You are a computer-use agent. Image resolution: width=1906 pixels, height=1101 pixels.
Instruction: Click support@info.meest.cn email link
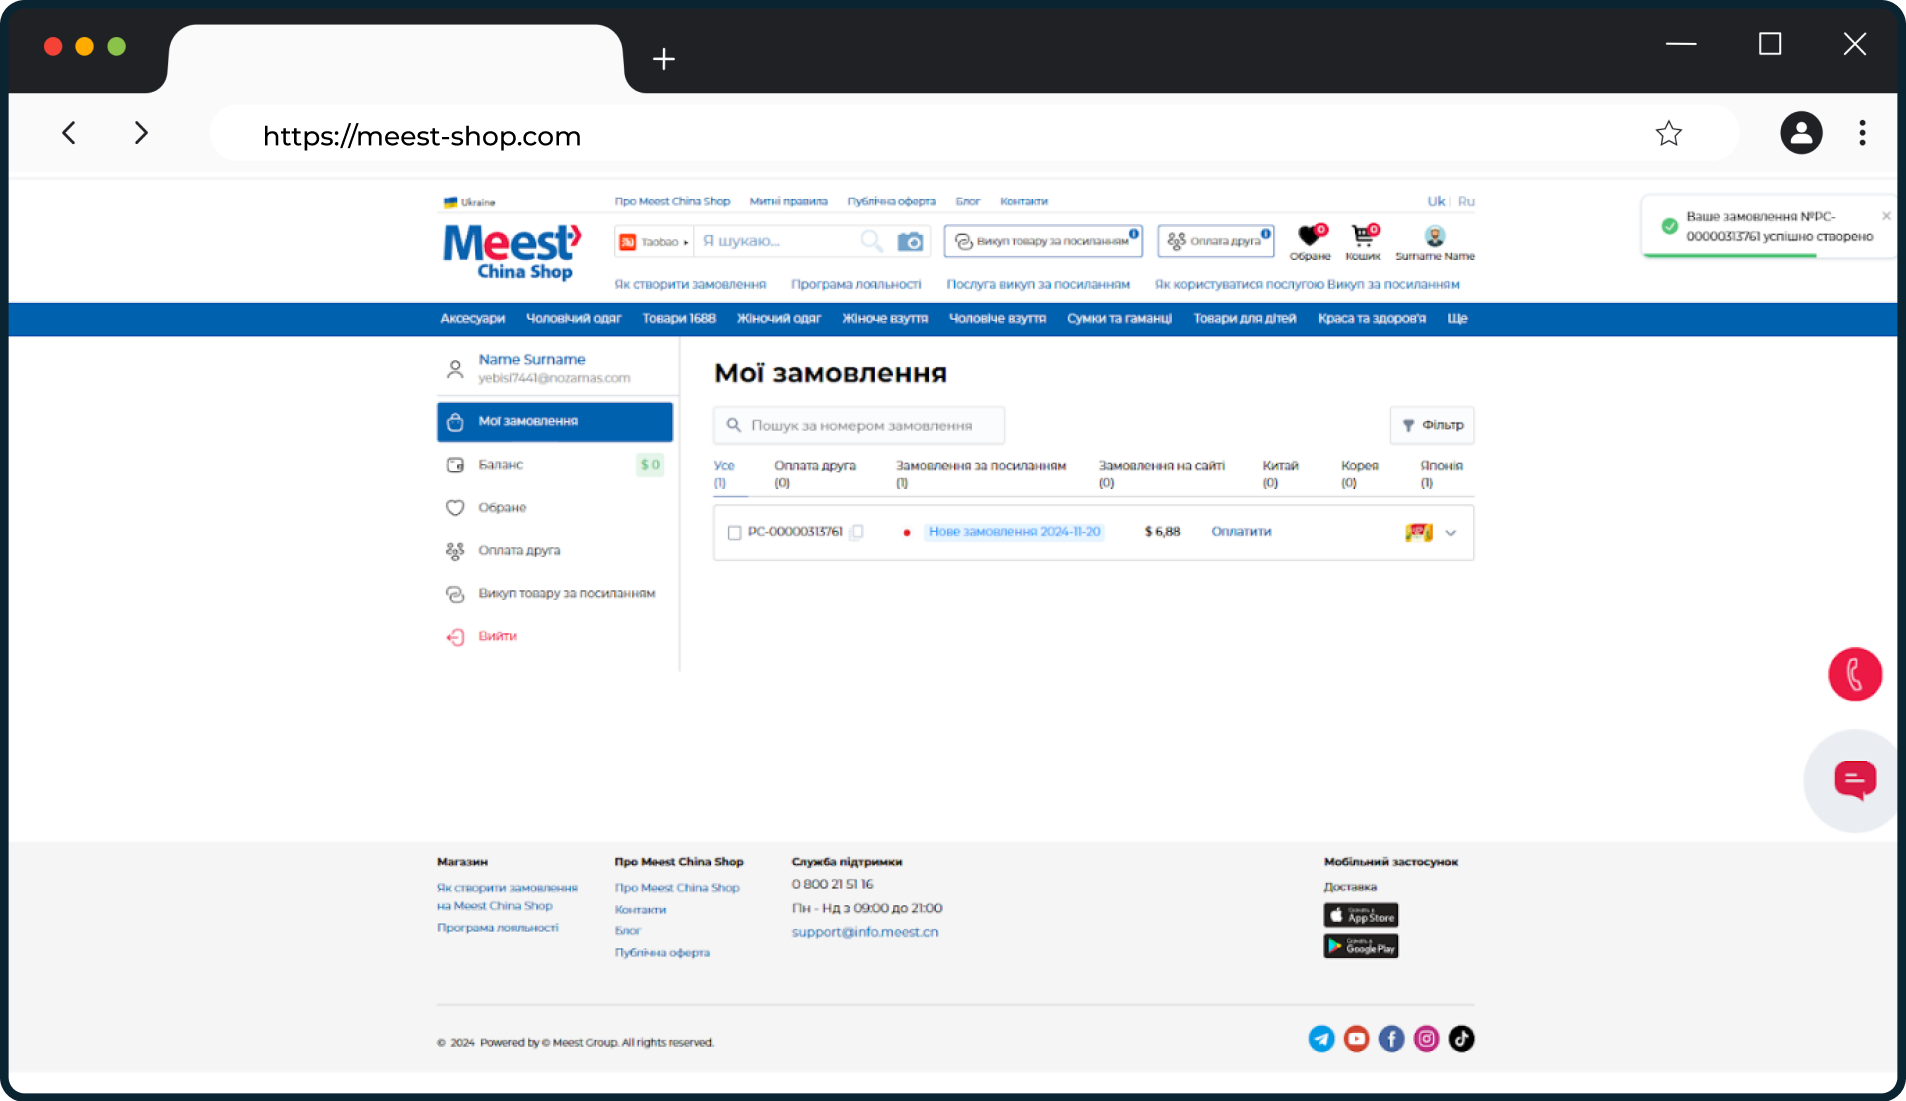tap(865, 933)
